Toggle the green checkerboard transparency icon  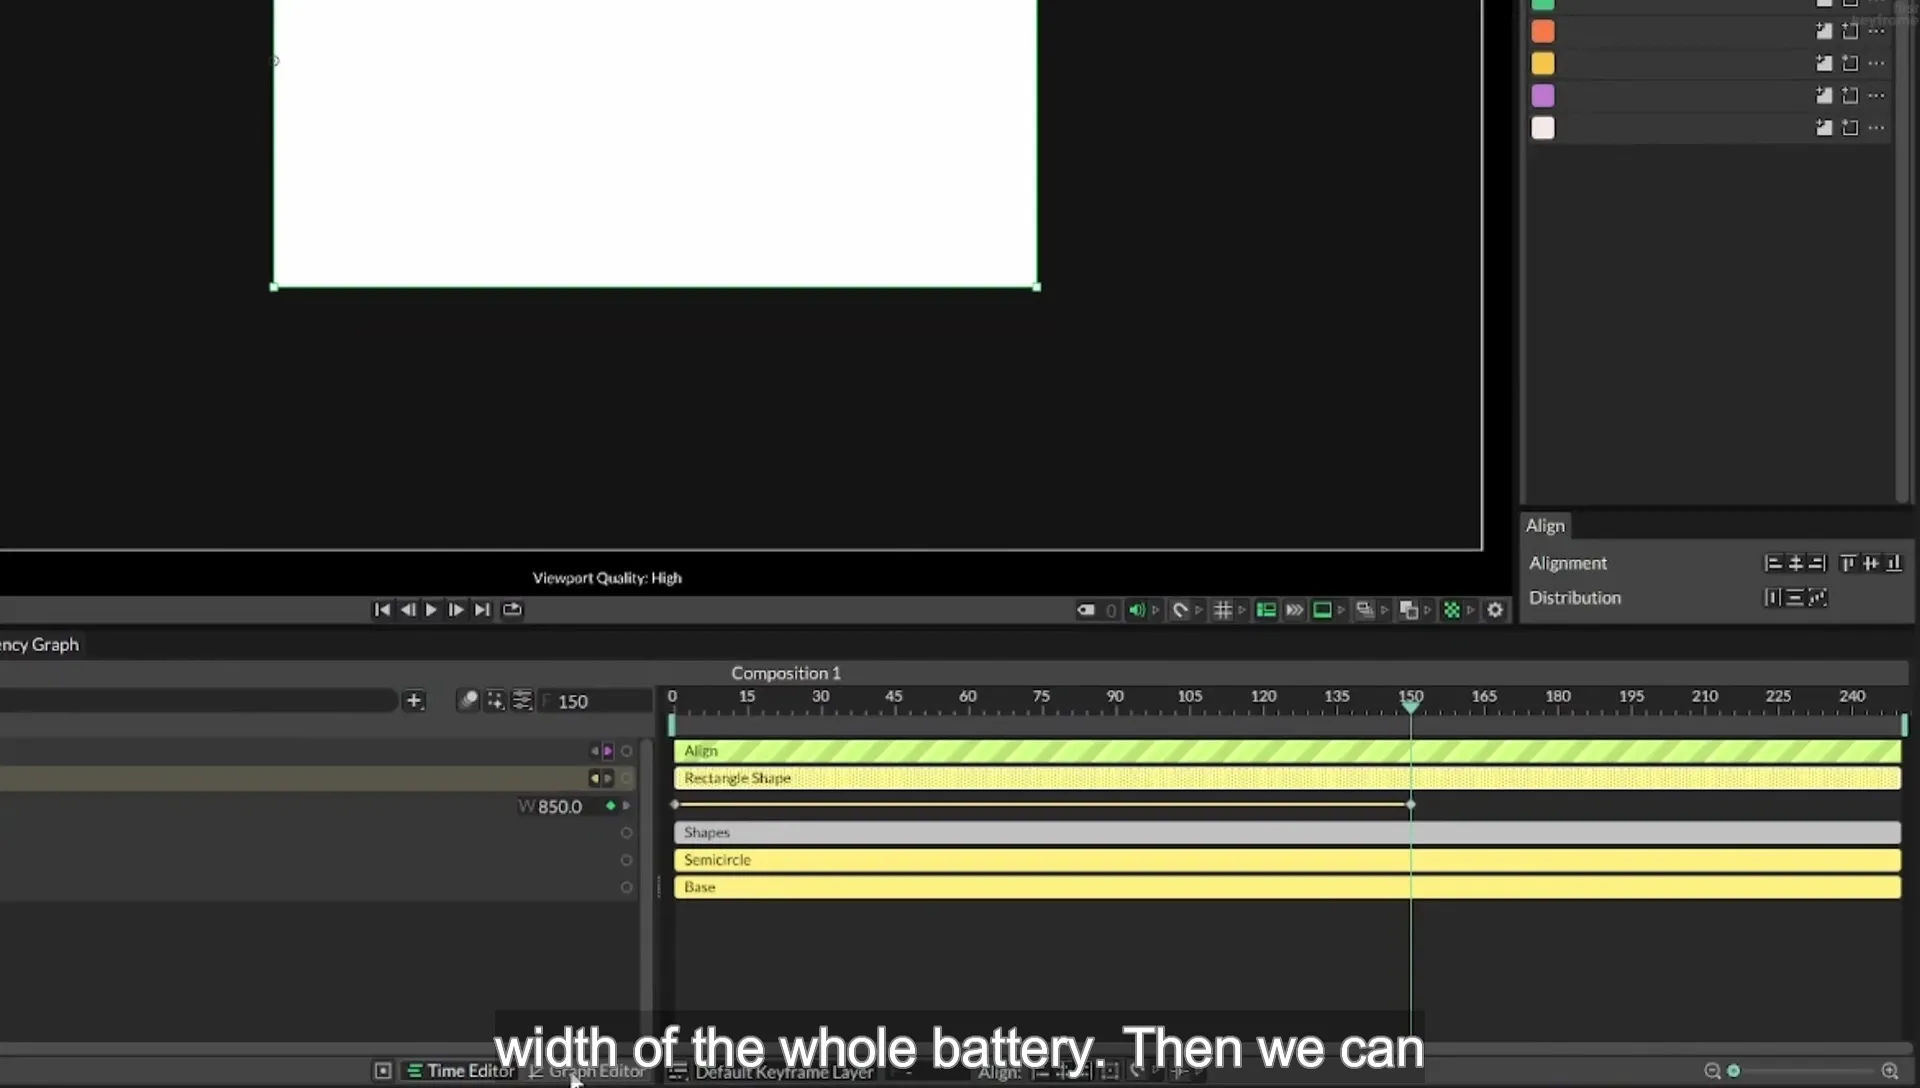pyautogui.click(x=1452, y=610)
